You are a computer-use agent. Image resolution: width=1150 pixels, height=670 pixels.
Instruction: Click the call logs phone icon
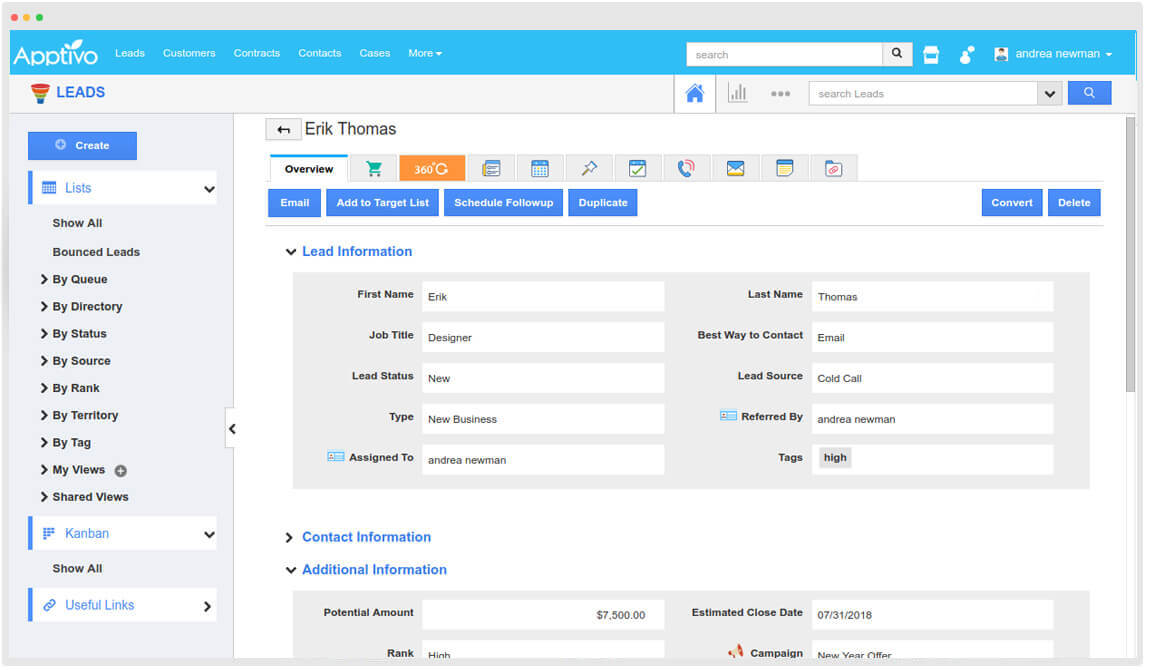[686, 169]
